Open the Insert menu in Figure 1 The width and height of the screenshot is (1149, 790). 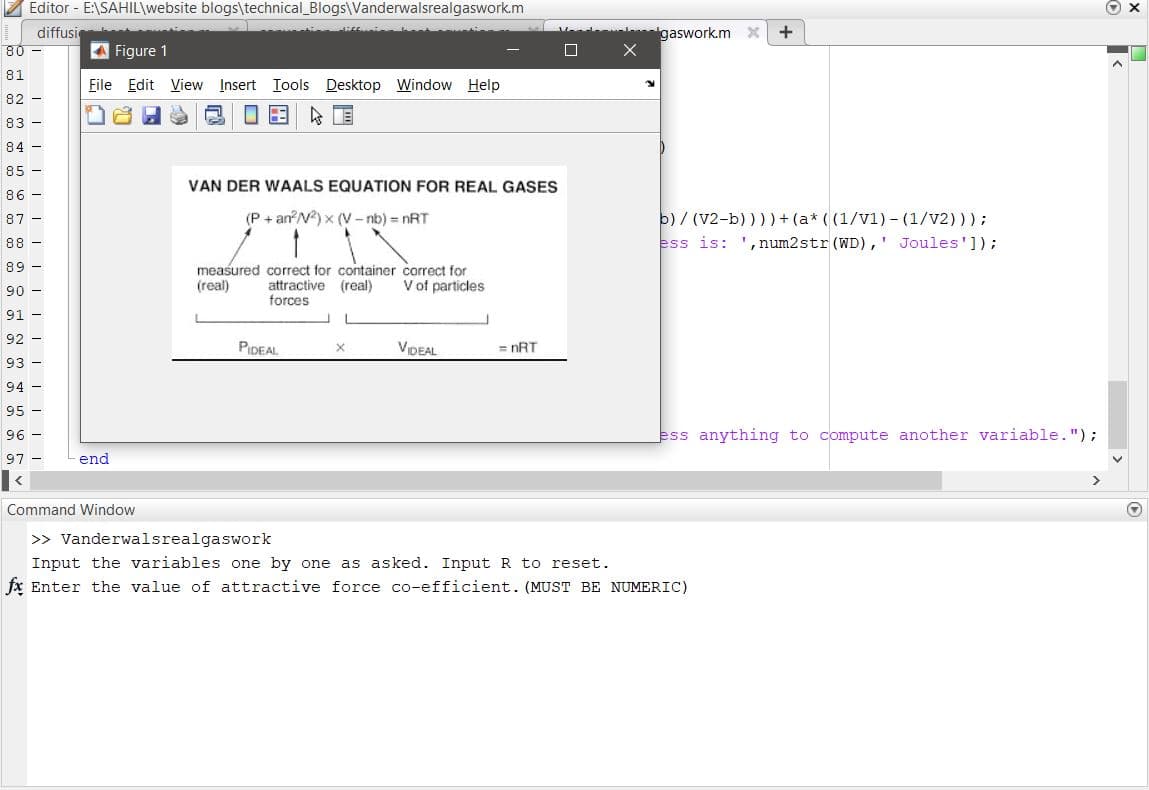238,85
